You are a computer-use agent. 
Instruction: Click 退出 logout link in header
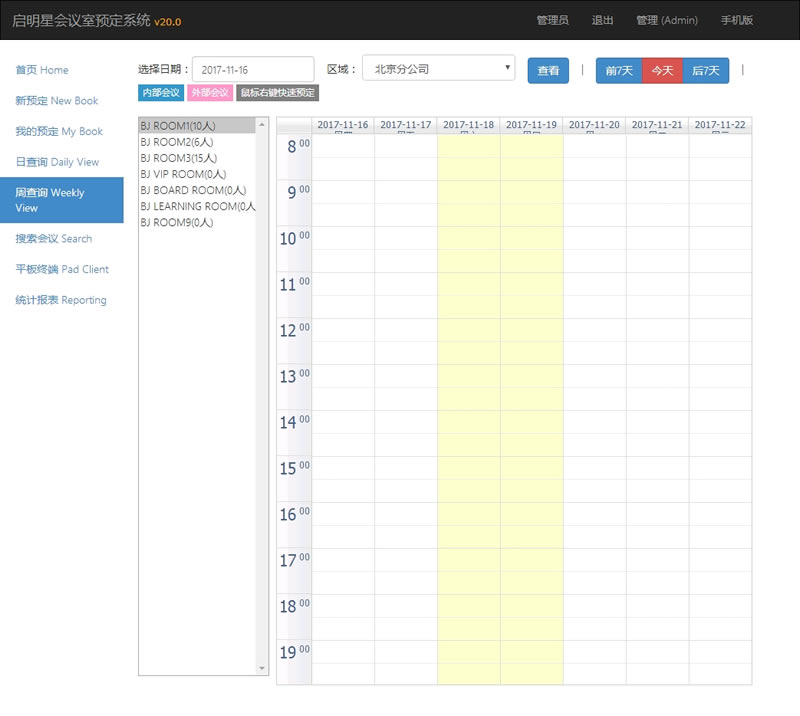coord(602,20)
